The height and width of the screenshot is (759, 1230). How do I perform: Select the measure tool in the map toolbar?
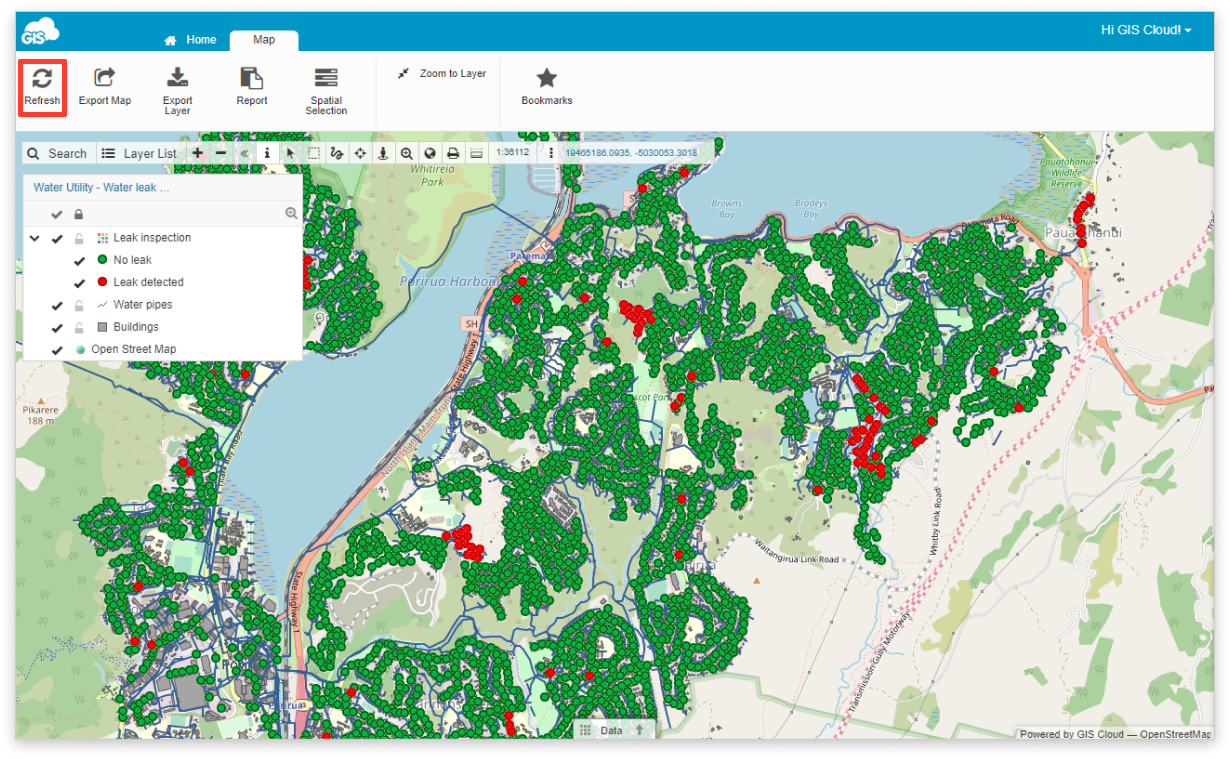pyautogui.click(x=338, y=152)
